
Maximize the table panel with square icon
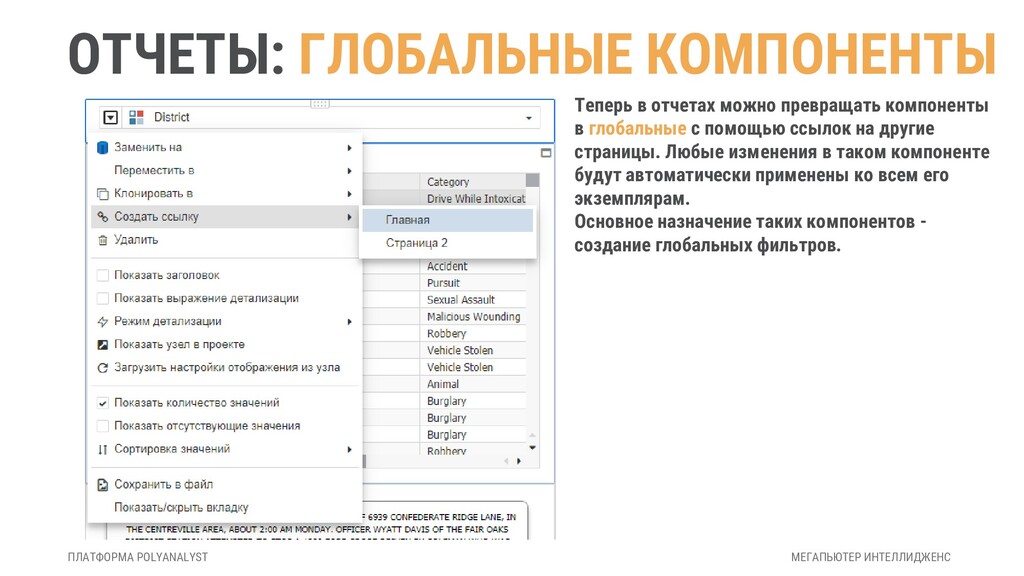point(546,153)
